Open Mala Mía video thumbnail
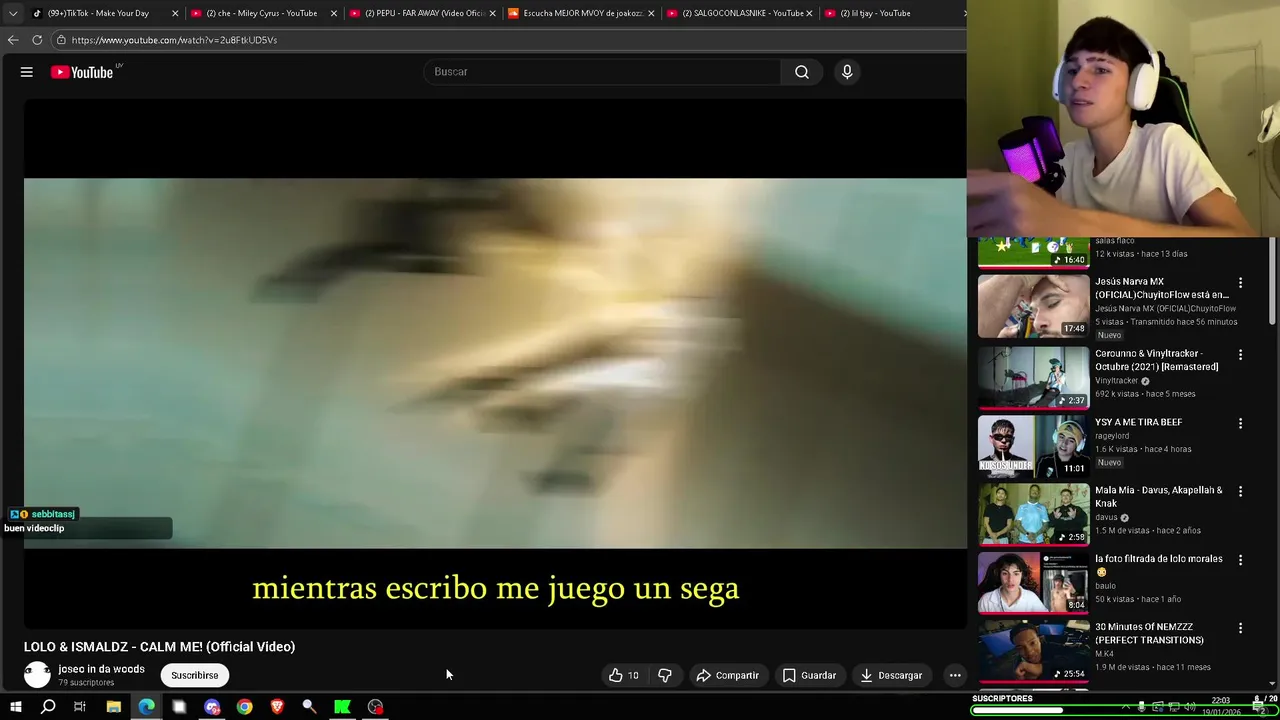This screenshot has width=1280, height=720. [1033, 514]
